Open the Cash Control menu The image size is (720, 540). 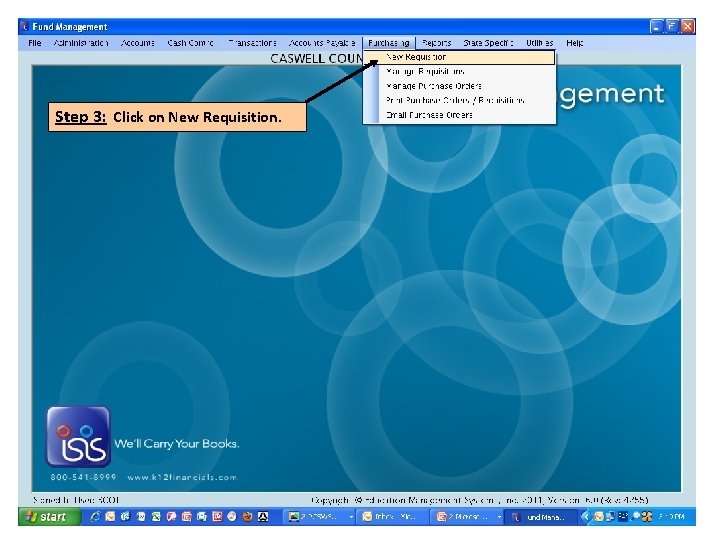click(191, 43)
